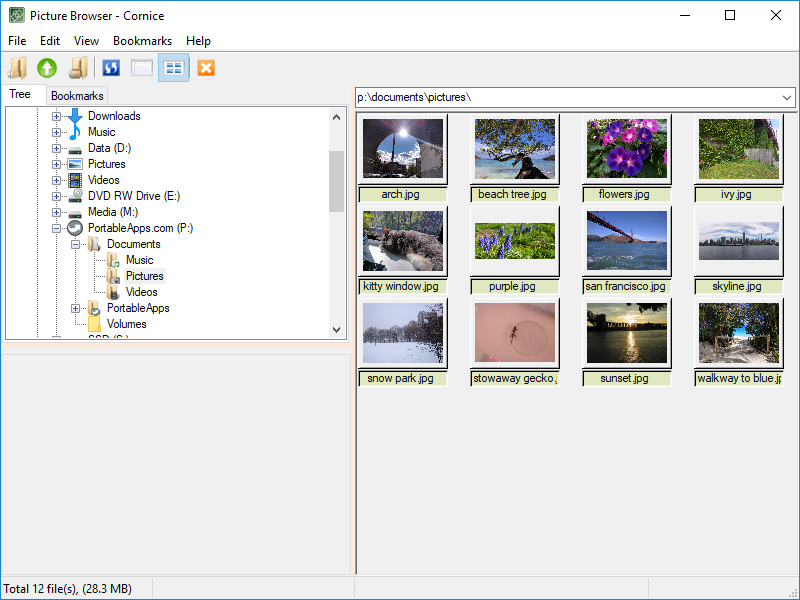This screenshot has height=600, width=800.
Task: Open the Bookmarks menu
Action: click(x=142, y=41)
